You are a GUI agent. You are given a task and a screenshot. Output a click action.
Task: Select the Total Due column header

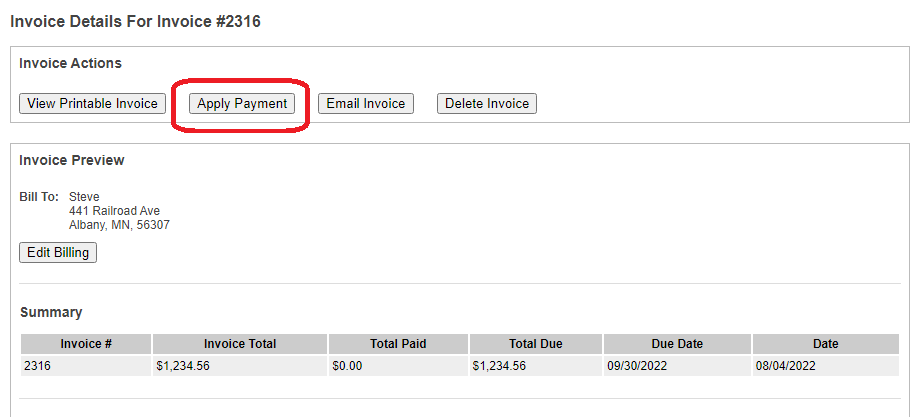coord(536,344)
